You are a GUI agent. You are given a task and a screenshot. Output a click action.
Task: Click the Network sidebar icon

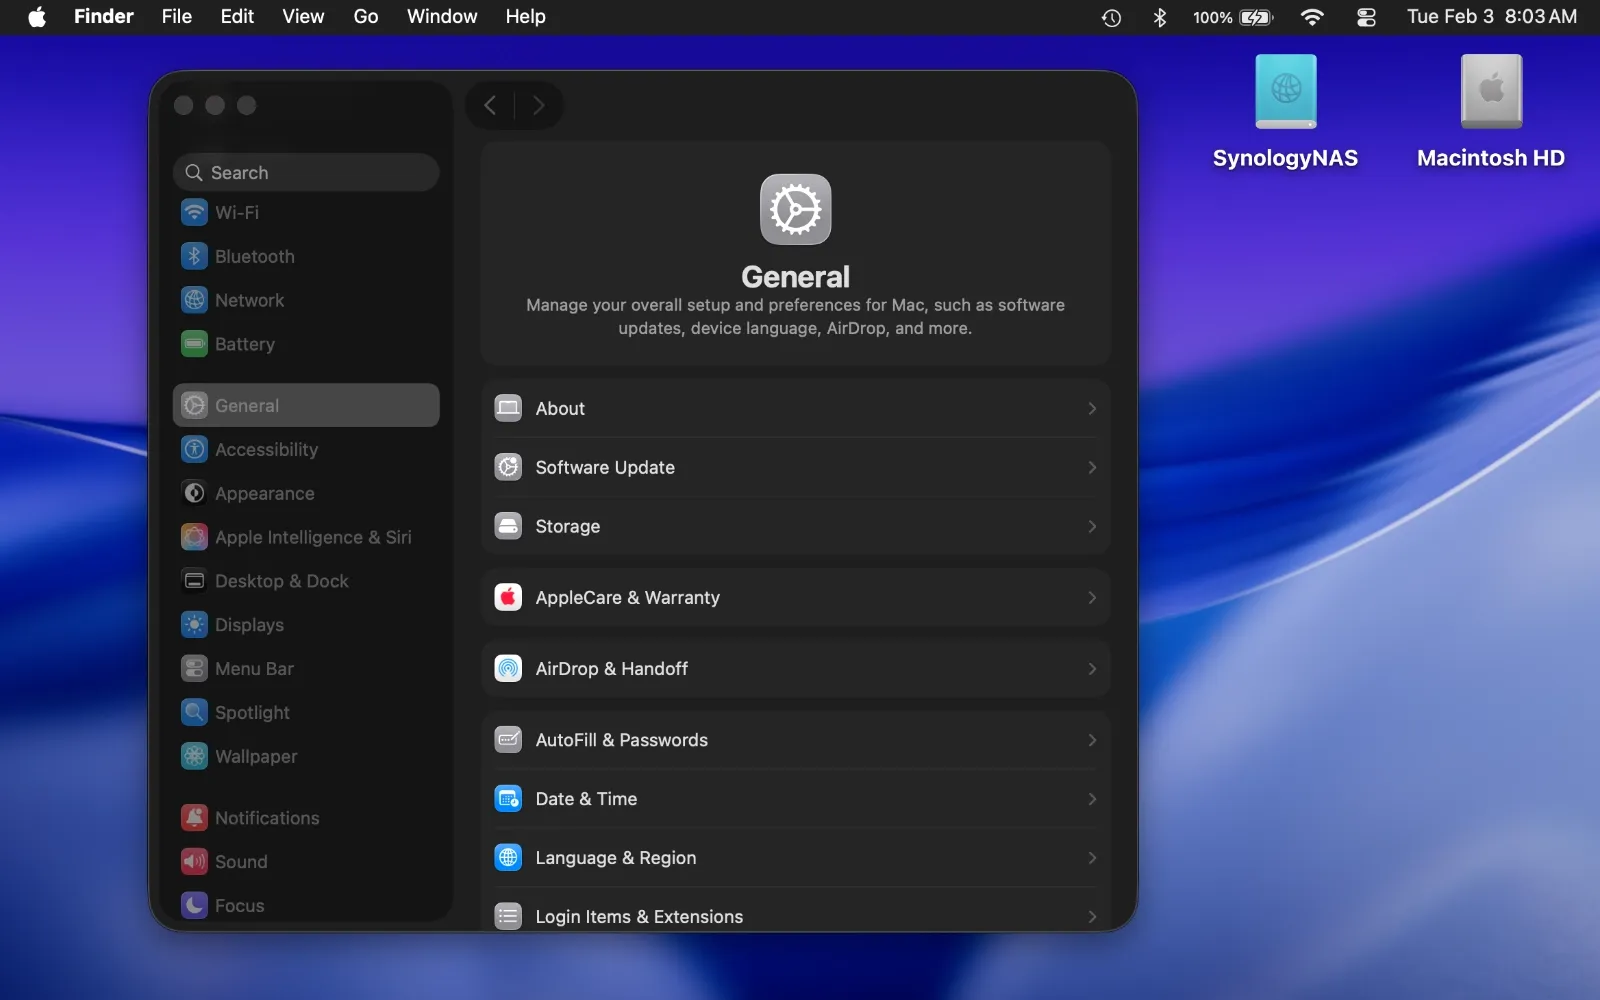[194, 300]
